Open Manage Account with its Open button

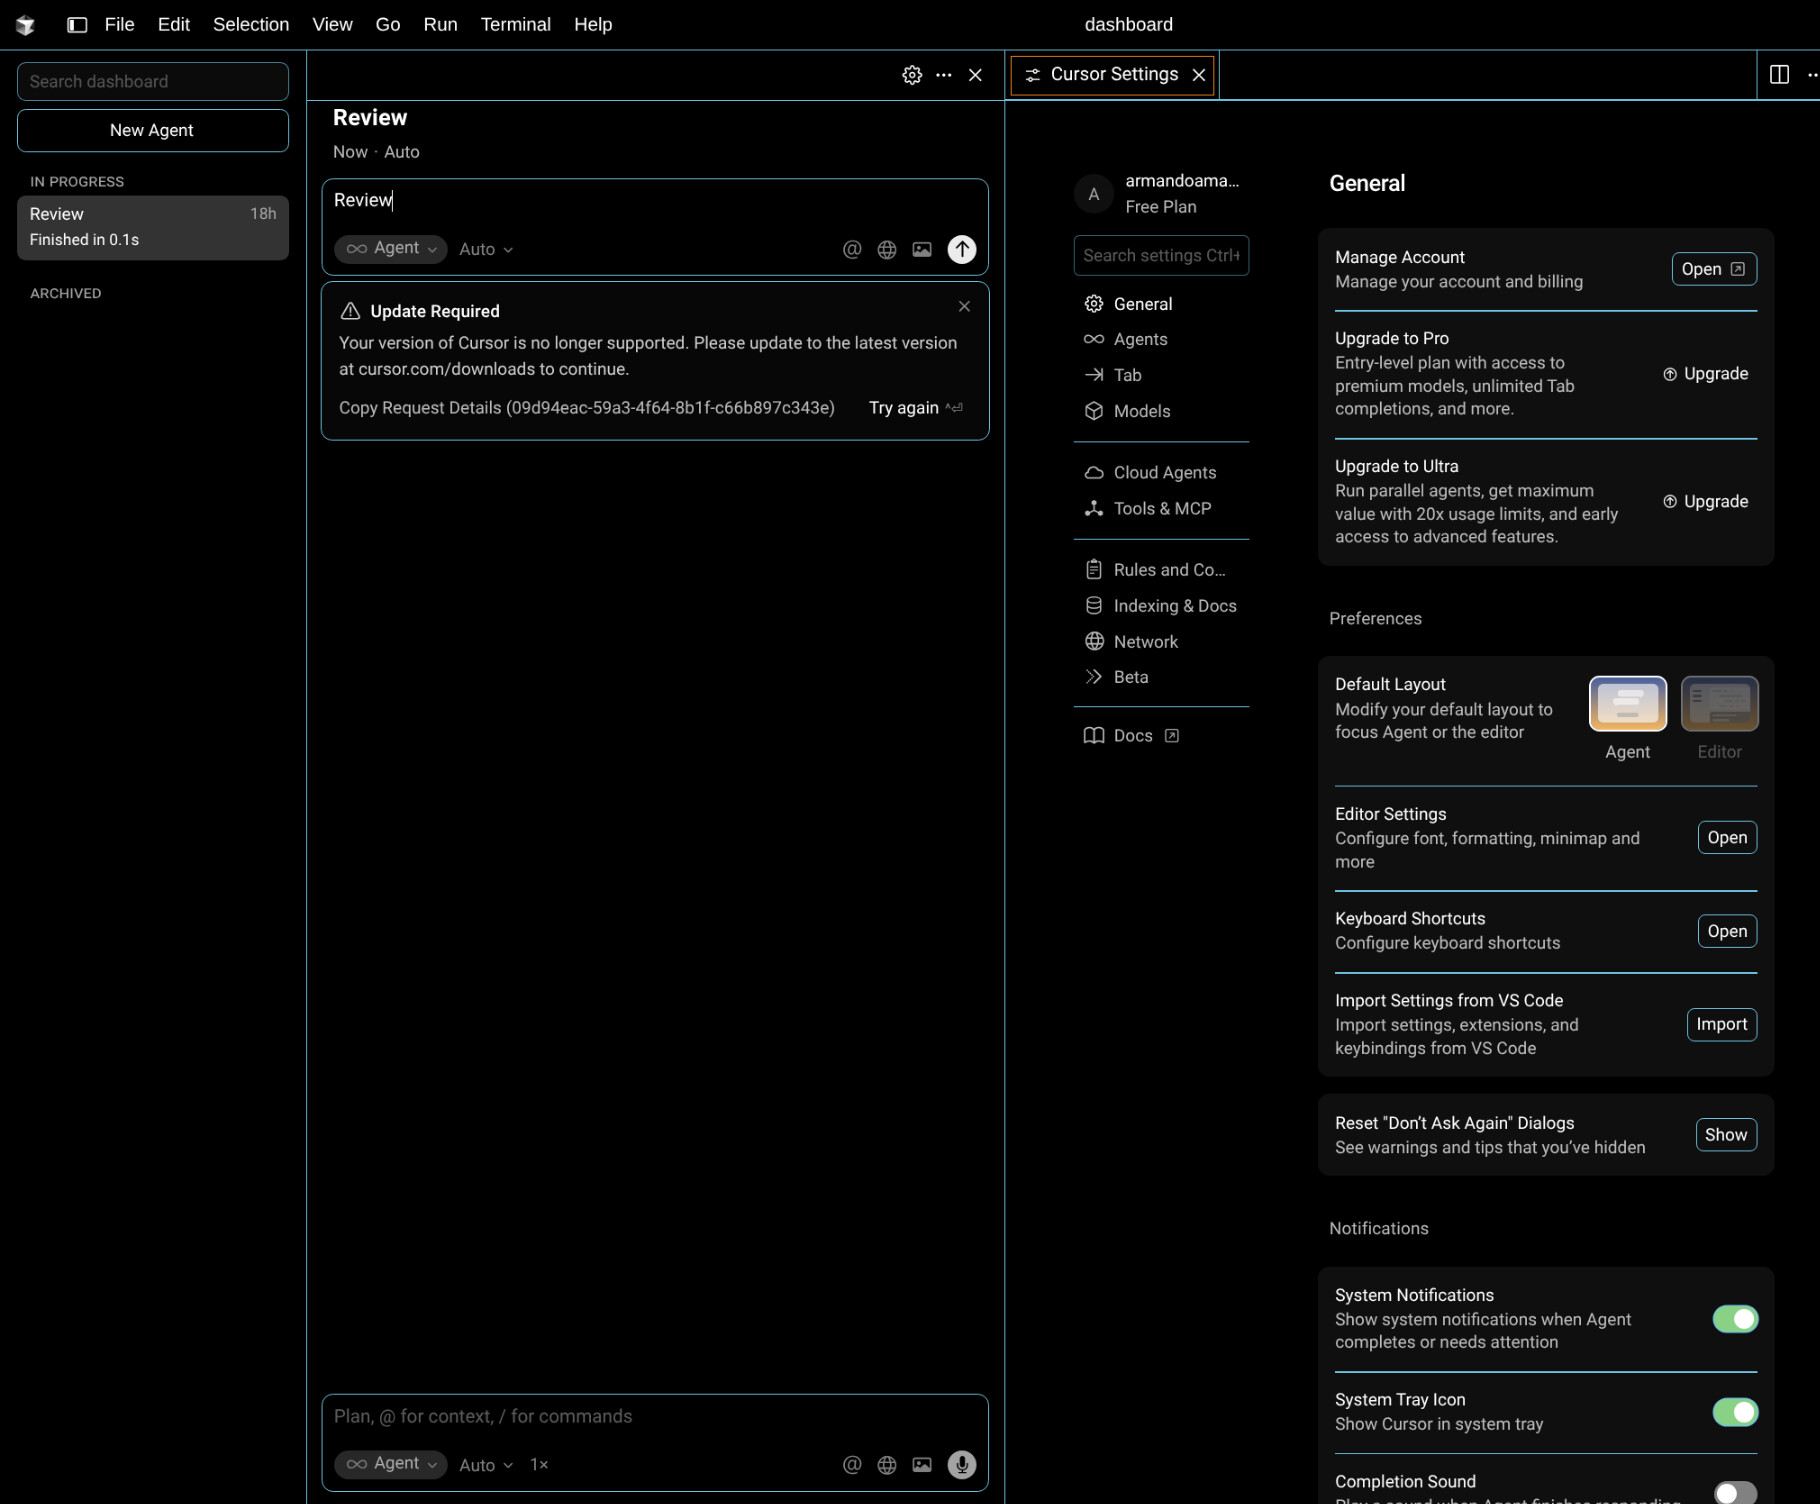pyautogui.click(x=1714, y=270)
